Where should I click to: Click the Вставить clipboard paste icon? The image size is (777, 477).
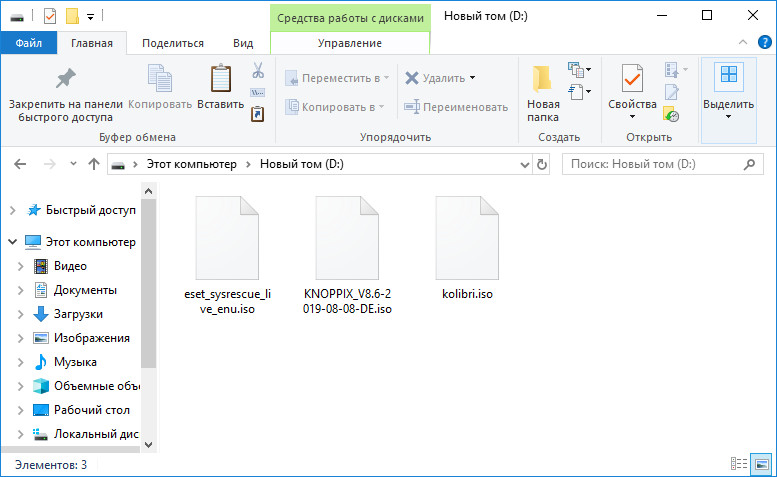click(221, 78)
